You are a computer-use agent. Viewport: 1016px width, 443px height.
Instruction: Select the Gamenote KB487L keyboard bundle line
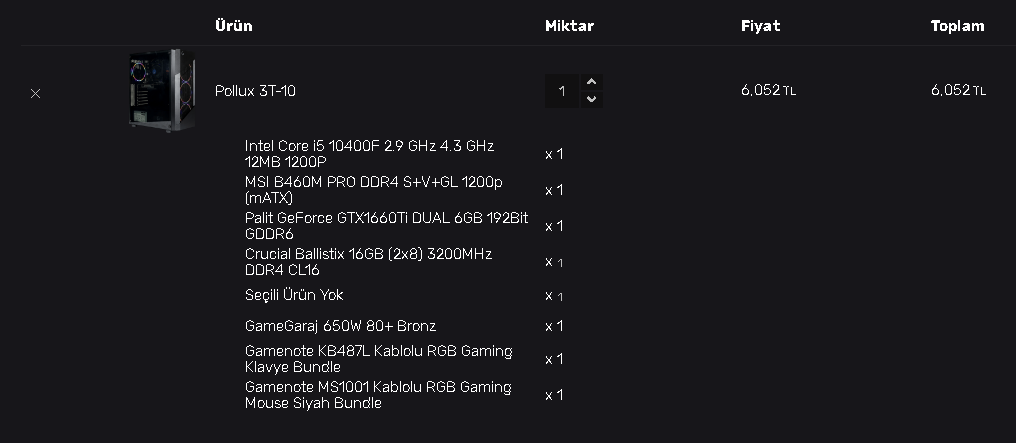click(378, 358)
